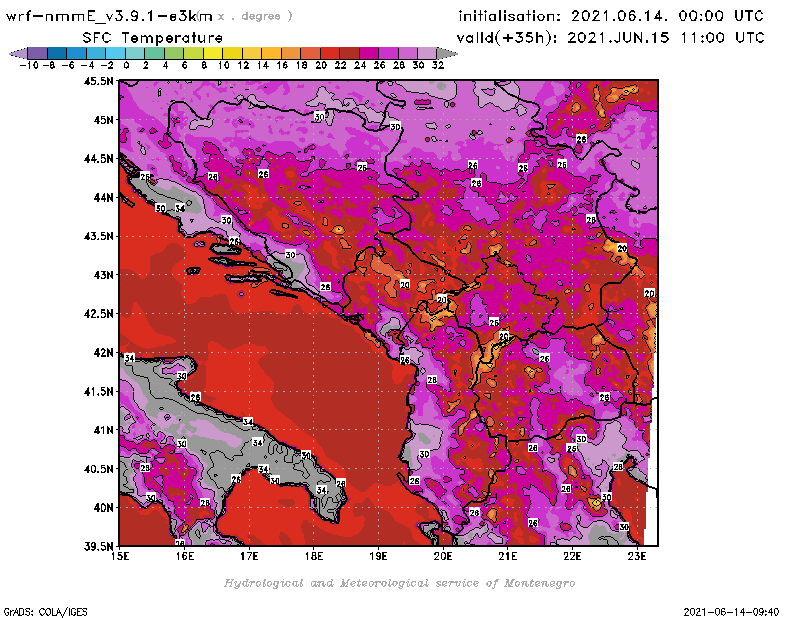The width and height of the screenshot is (800, 618).
Task: Click the '16' value under the color legend
Action: [x=282, y=66]
